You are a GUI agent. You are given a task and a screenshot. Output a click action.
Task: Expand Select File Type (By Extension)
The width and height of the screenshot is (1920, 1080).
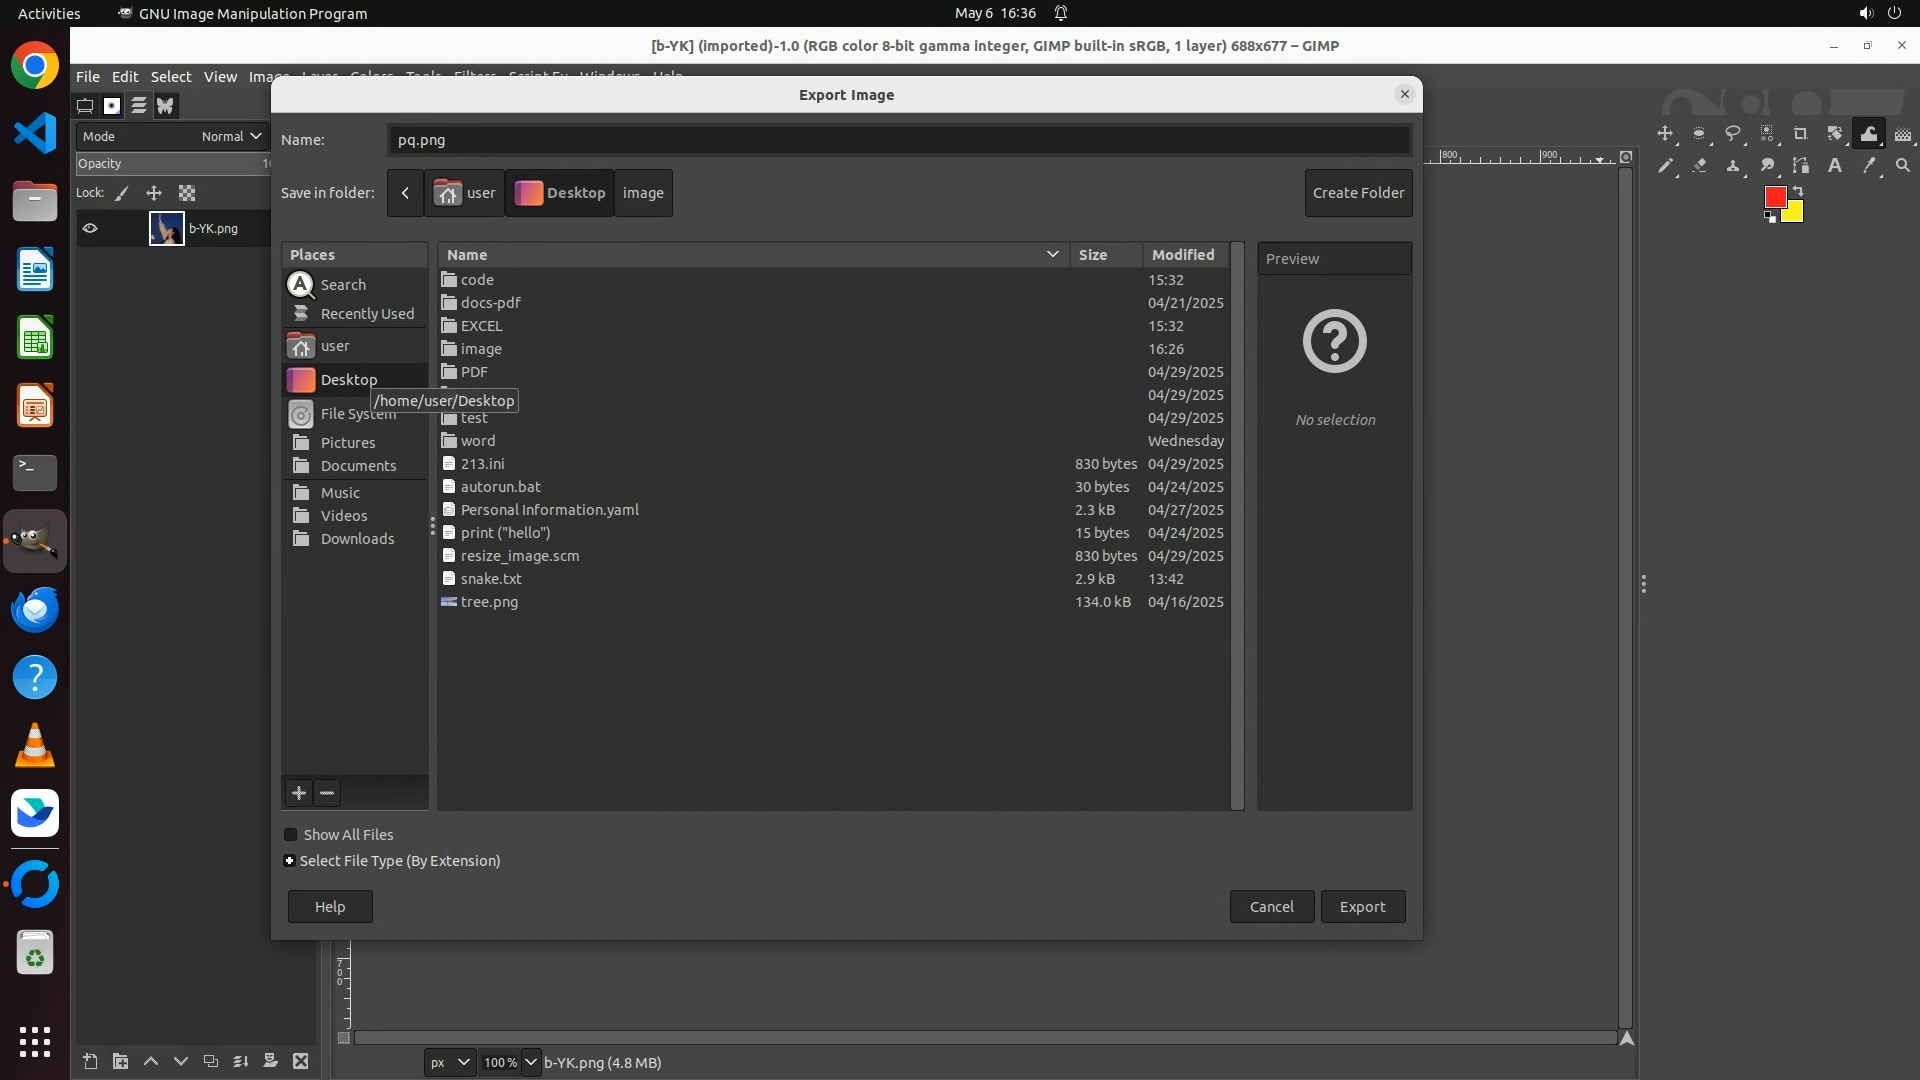point(290,861)
